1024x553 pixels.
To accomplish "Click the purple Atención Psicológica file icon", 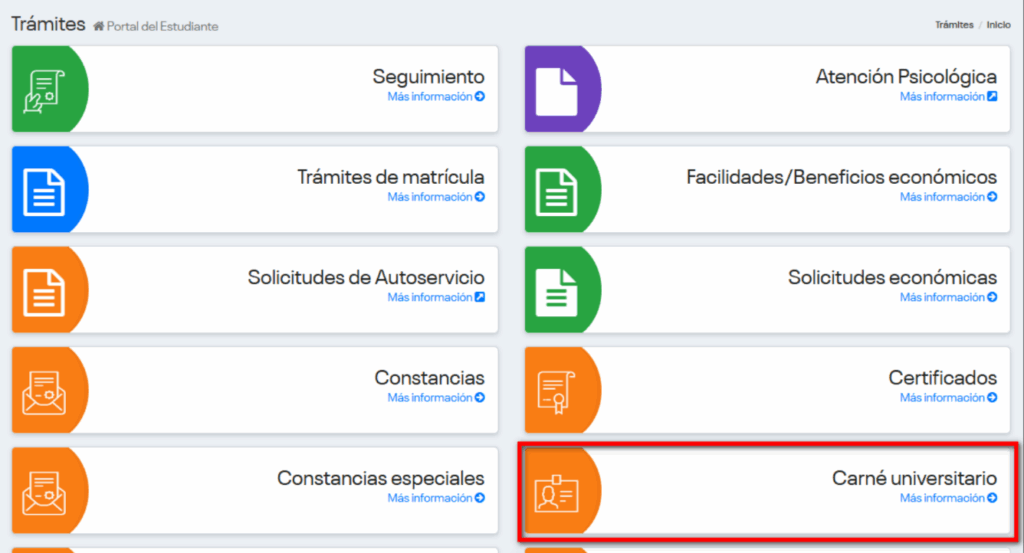I will point(557,89).
